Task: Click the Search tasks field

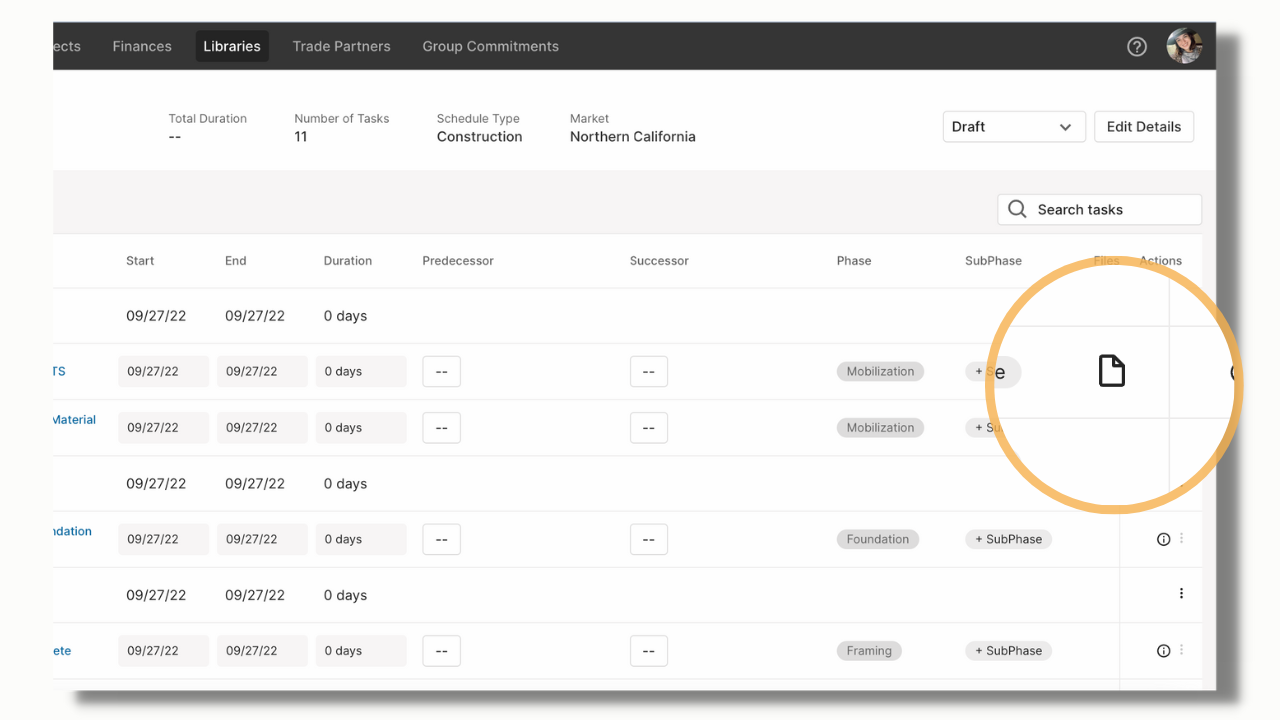Action: (x=1099, y=209)
